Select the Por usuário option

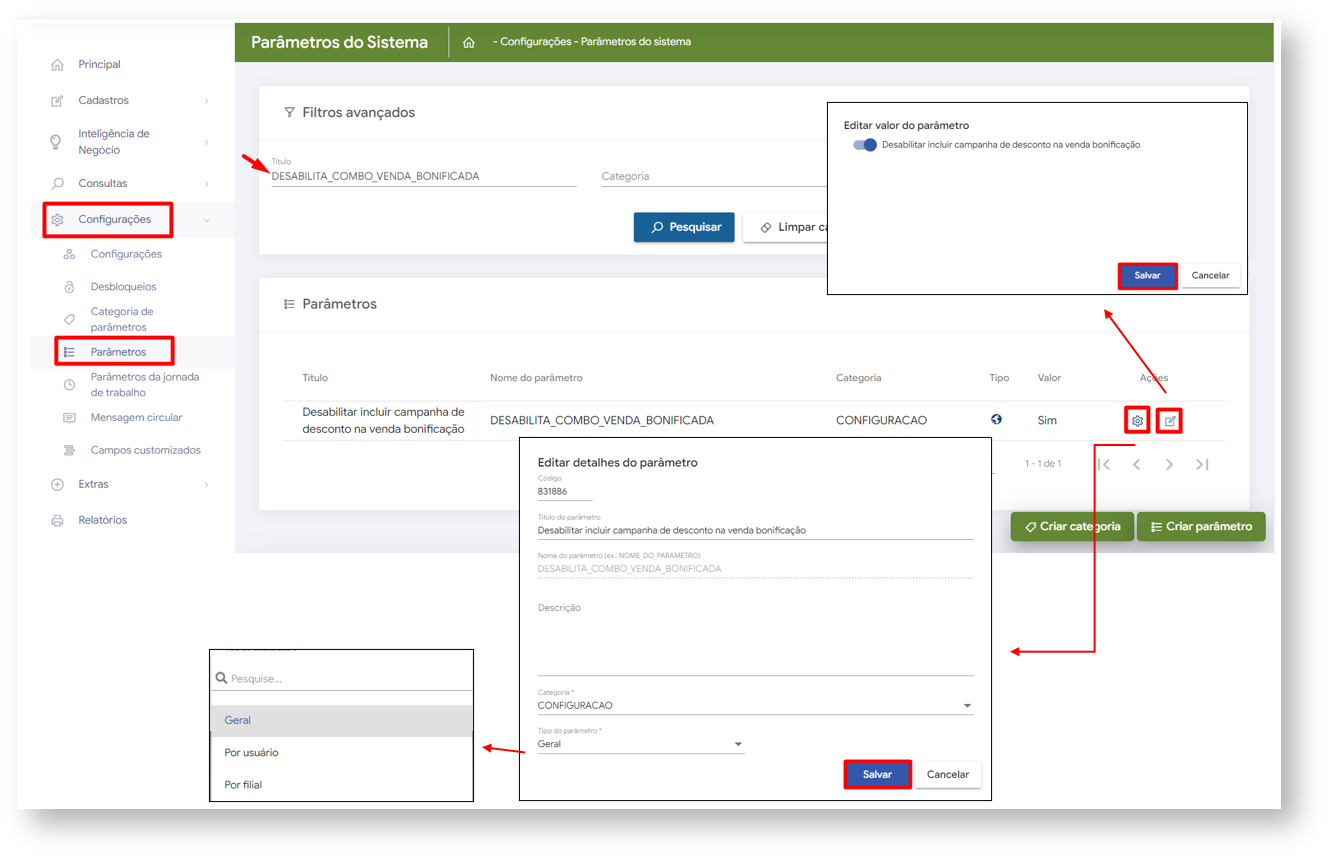click(341, 753)
